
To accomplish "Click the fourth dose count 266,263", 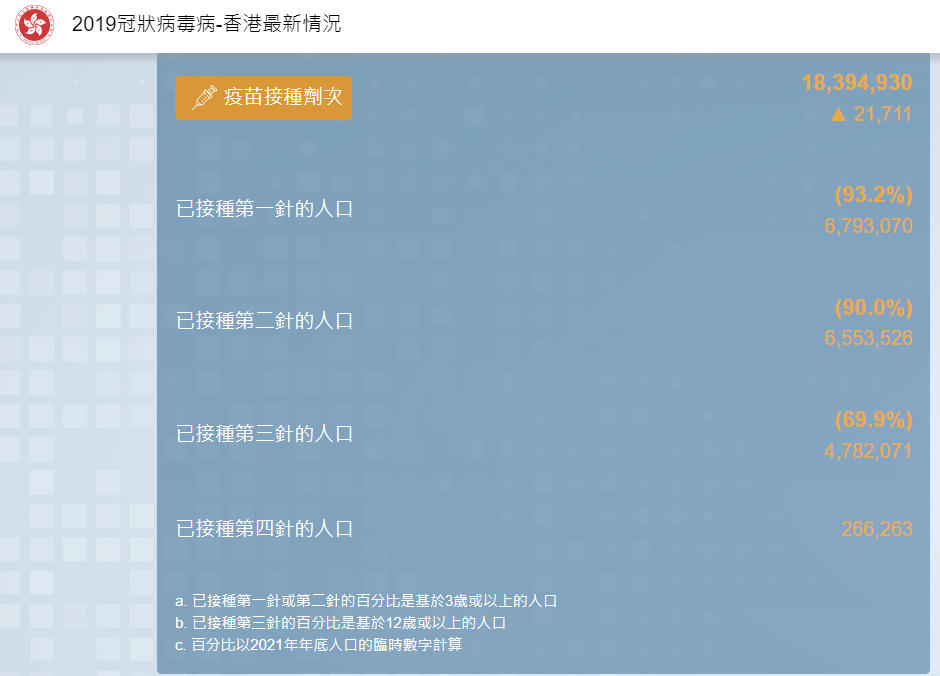I will coord(876,529).
